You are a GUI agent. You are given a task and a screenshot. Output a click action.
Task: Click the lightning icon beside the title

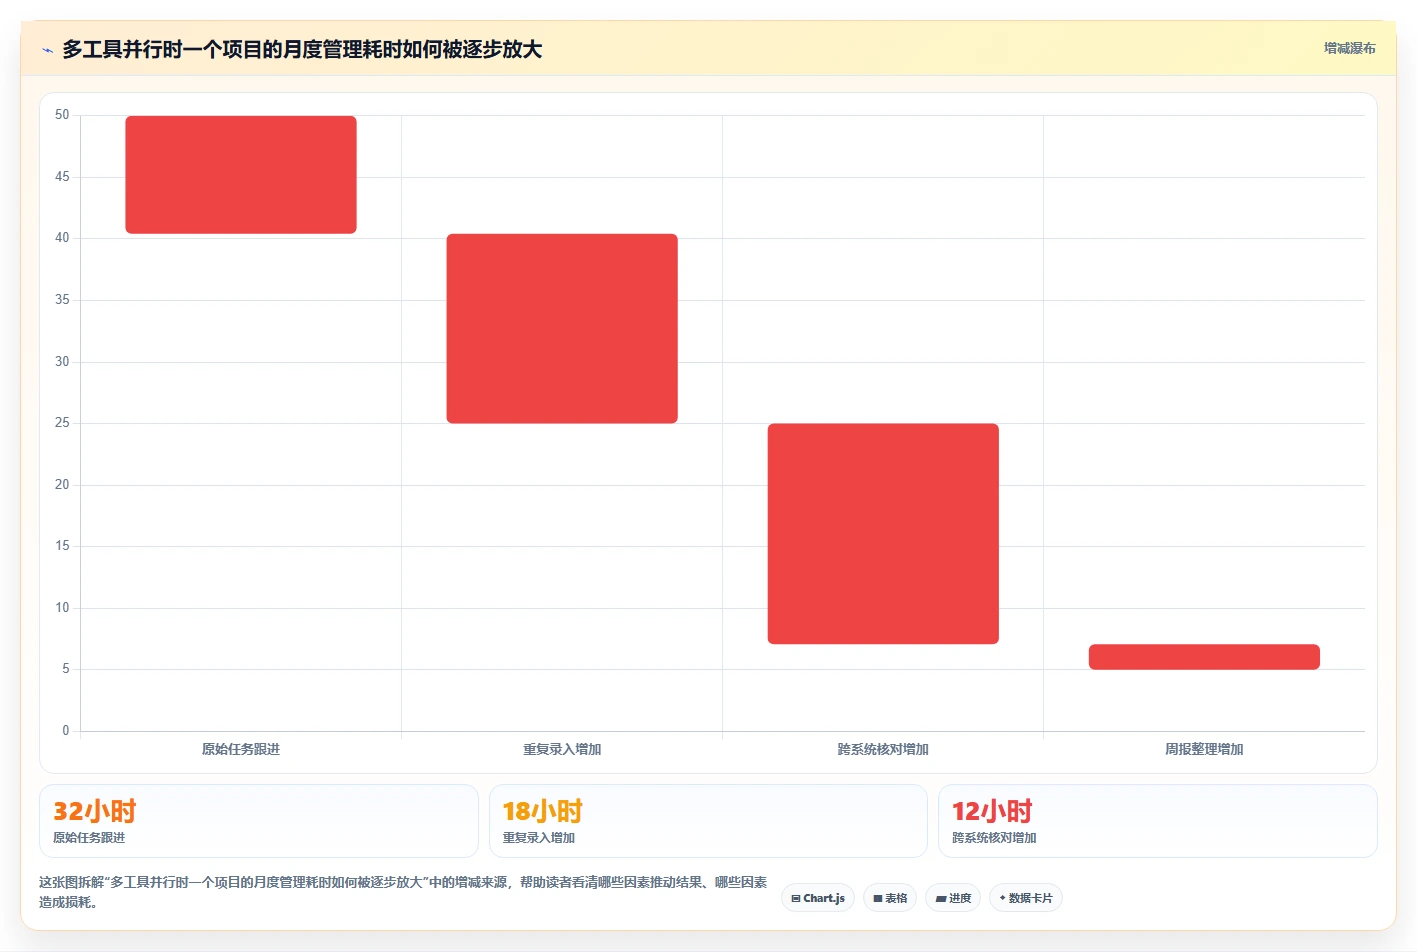pyautogui.click(x=47, y=50)
